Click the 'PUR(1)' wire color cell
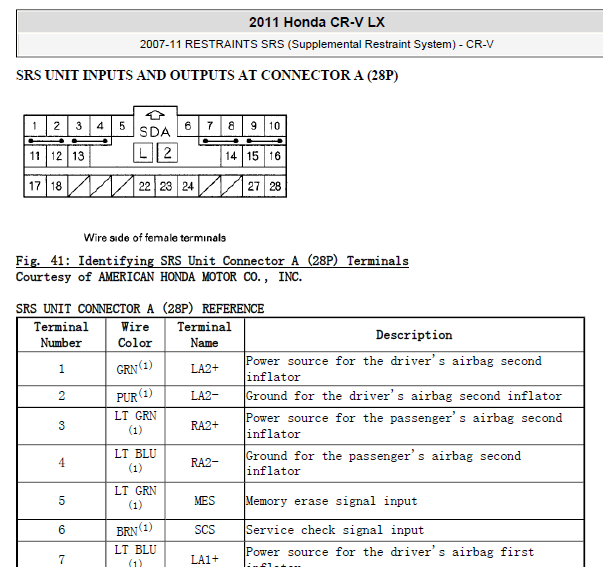Viewport: 603px width, 567px height. point(135,396)
